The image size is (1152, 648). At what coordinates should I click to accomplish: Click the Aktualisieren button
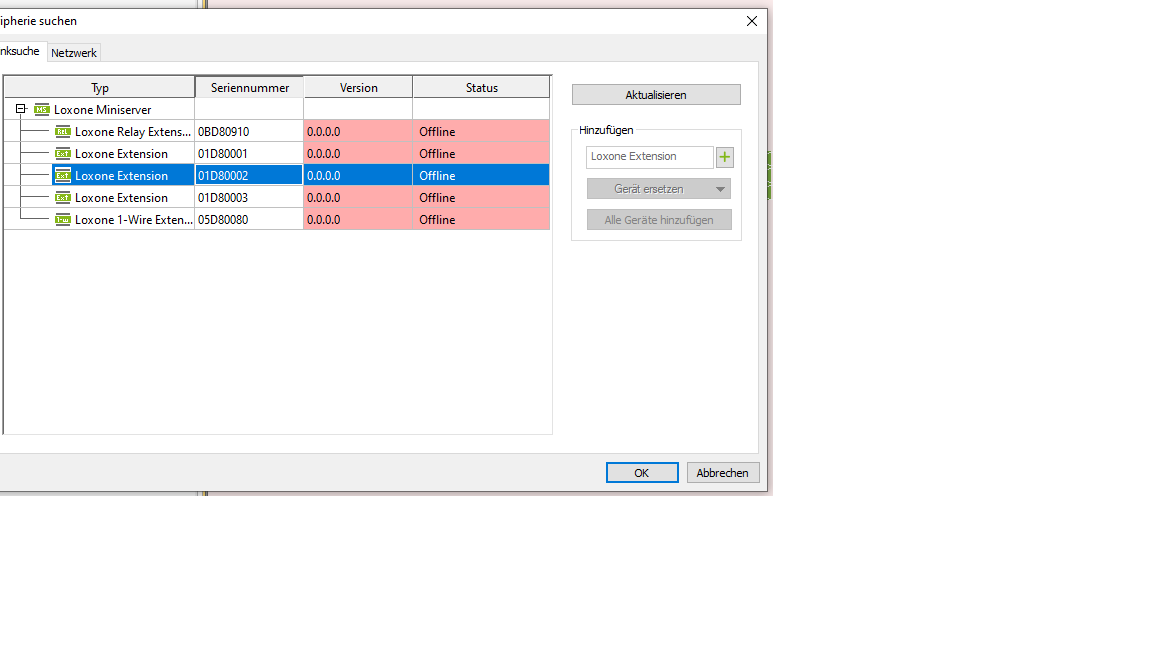click(656, 95)
